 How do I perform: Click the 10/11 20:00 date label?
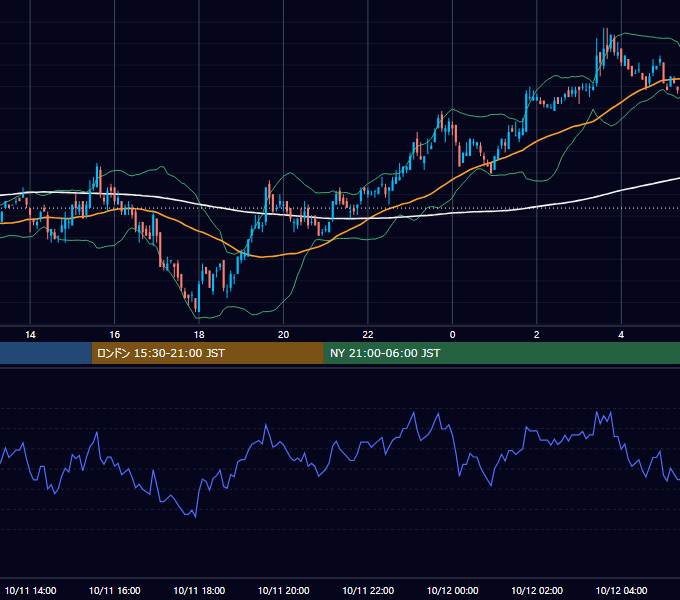point(284,590)
